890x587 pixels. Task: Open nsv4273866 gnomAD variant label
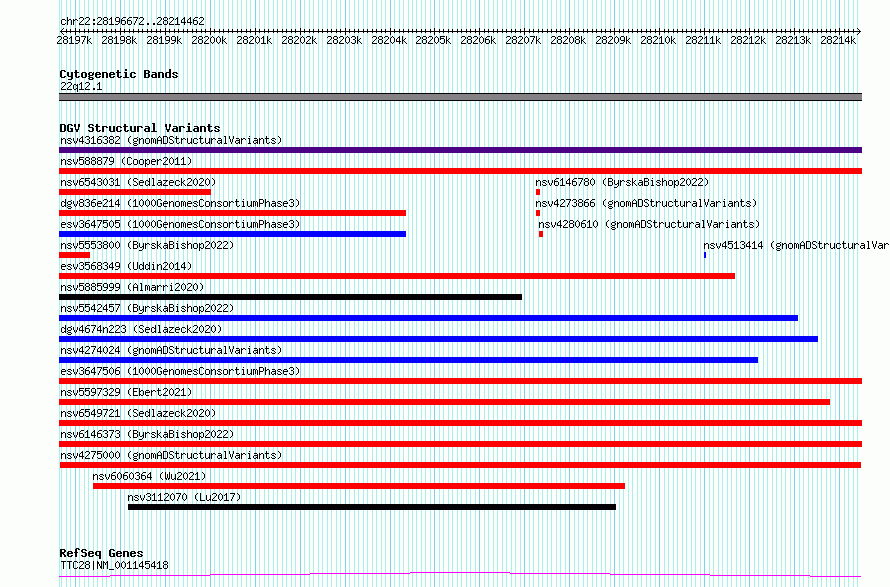pos(646,203)
